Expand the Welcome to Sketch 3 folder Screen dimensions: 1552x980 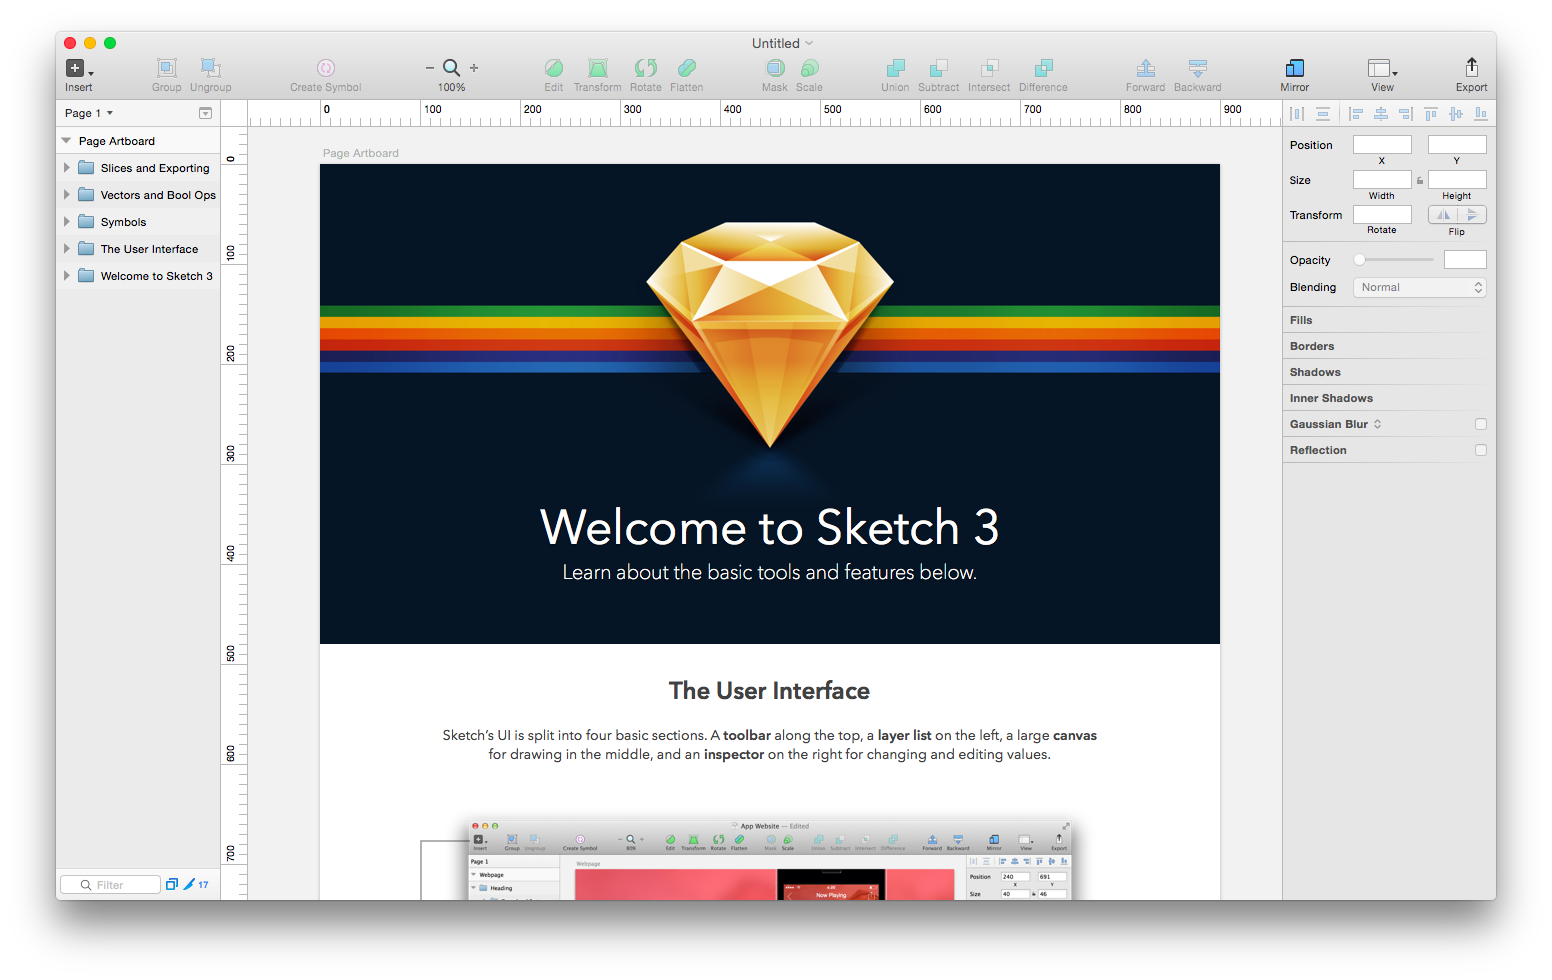point(67,276)
